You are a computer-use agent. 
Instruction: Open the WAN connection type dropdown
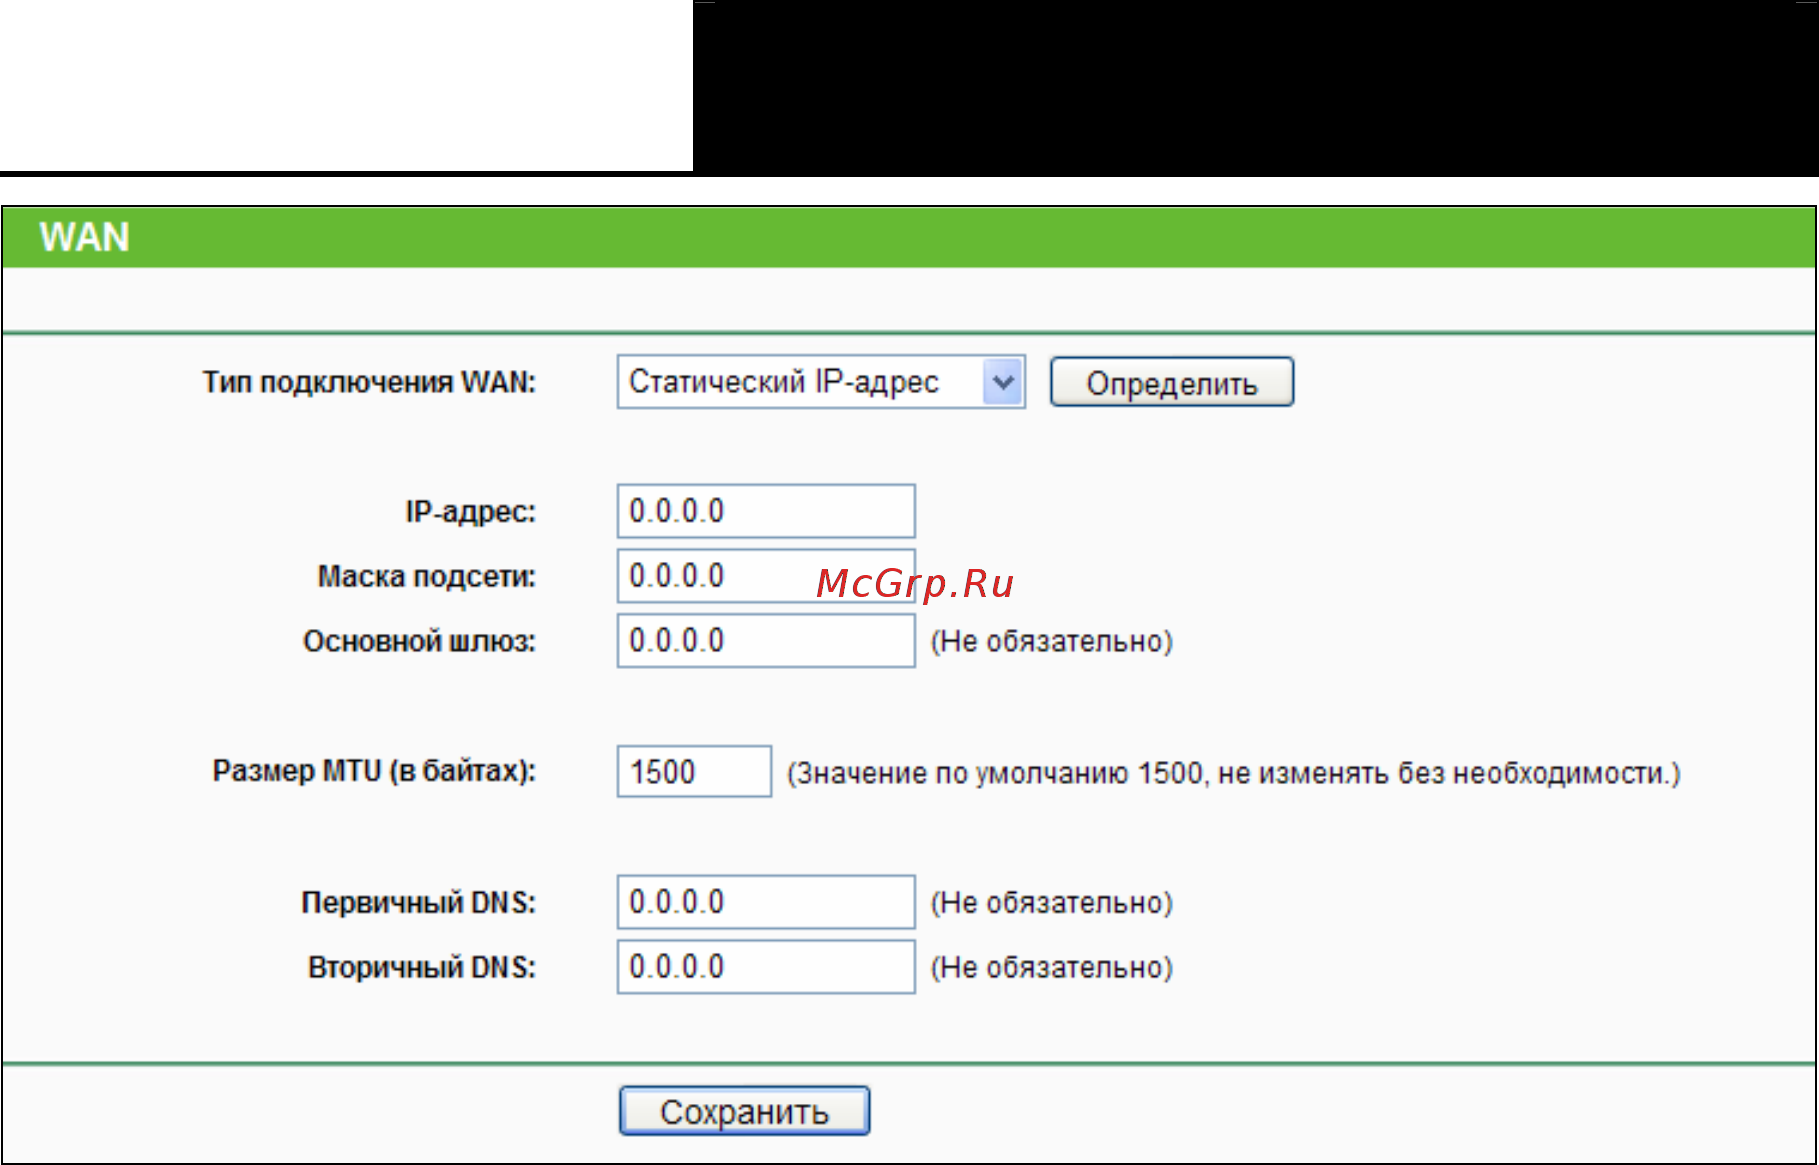coord(821,382)
